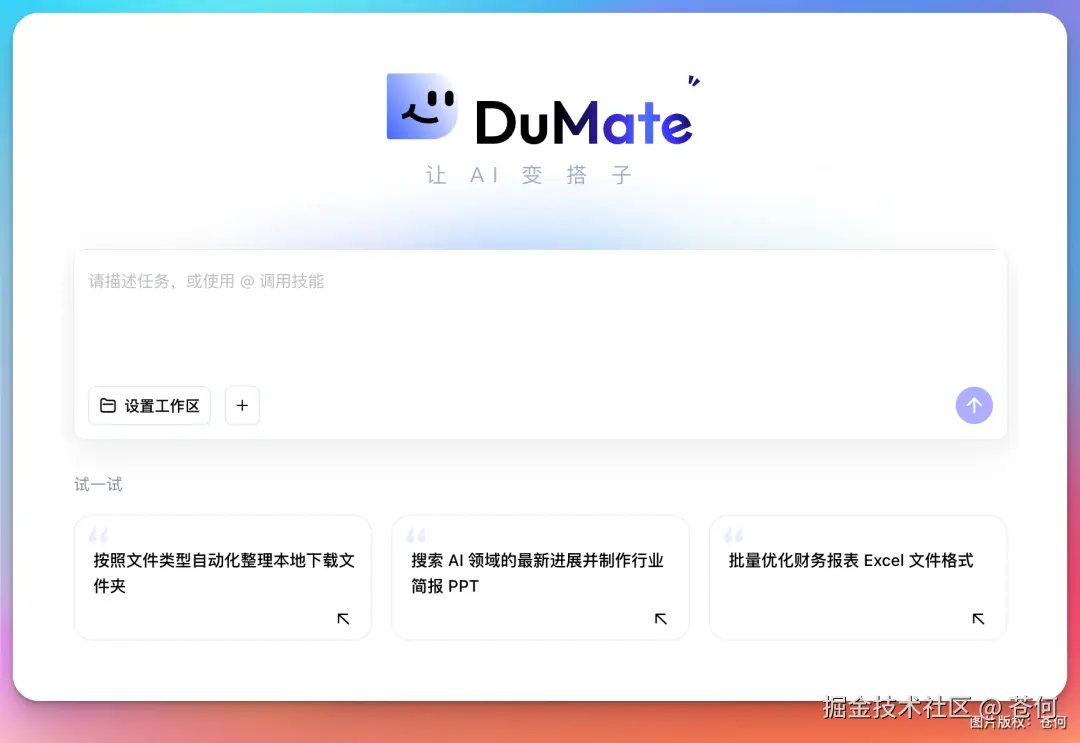Click the diagonal arrow on the AI PPT card
Image resolution: width=1080 pixels, height=743 pixels.
[x=661, y=619]
